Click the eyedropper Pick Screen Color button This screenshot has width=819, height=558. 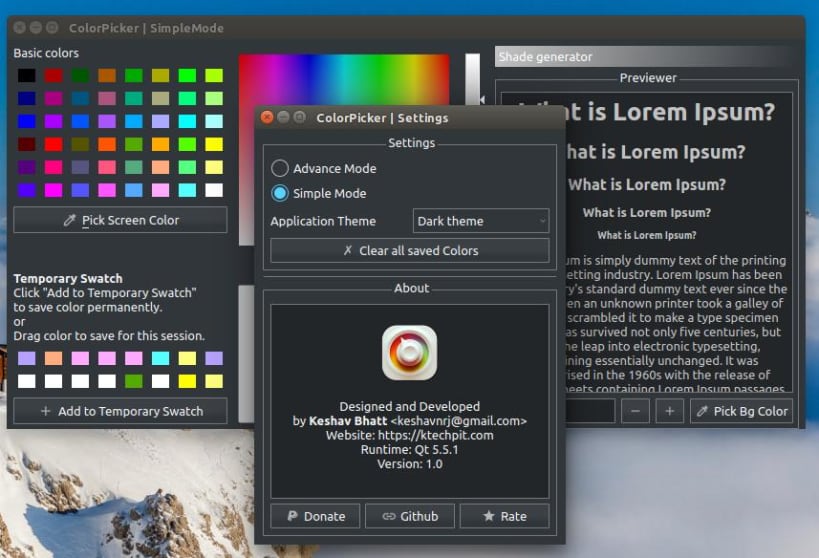click(120, 220)
